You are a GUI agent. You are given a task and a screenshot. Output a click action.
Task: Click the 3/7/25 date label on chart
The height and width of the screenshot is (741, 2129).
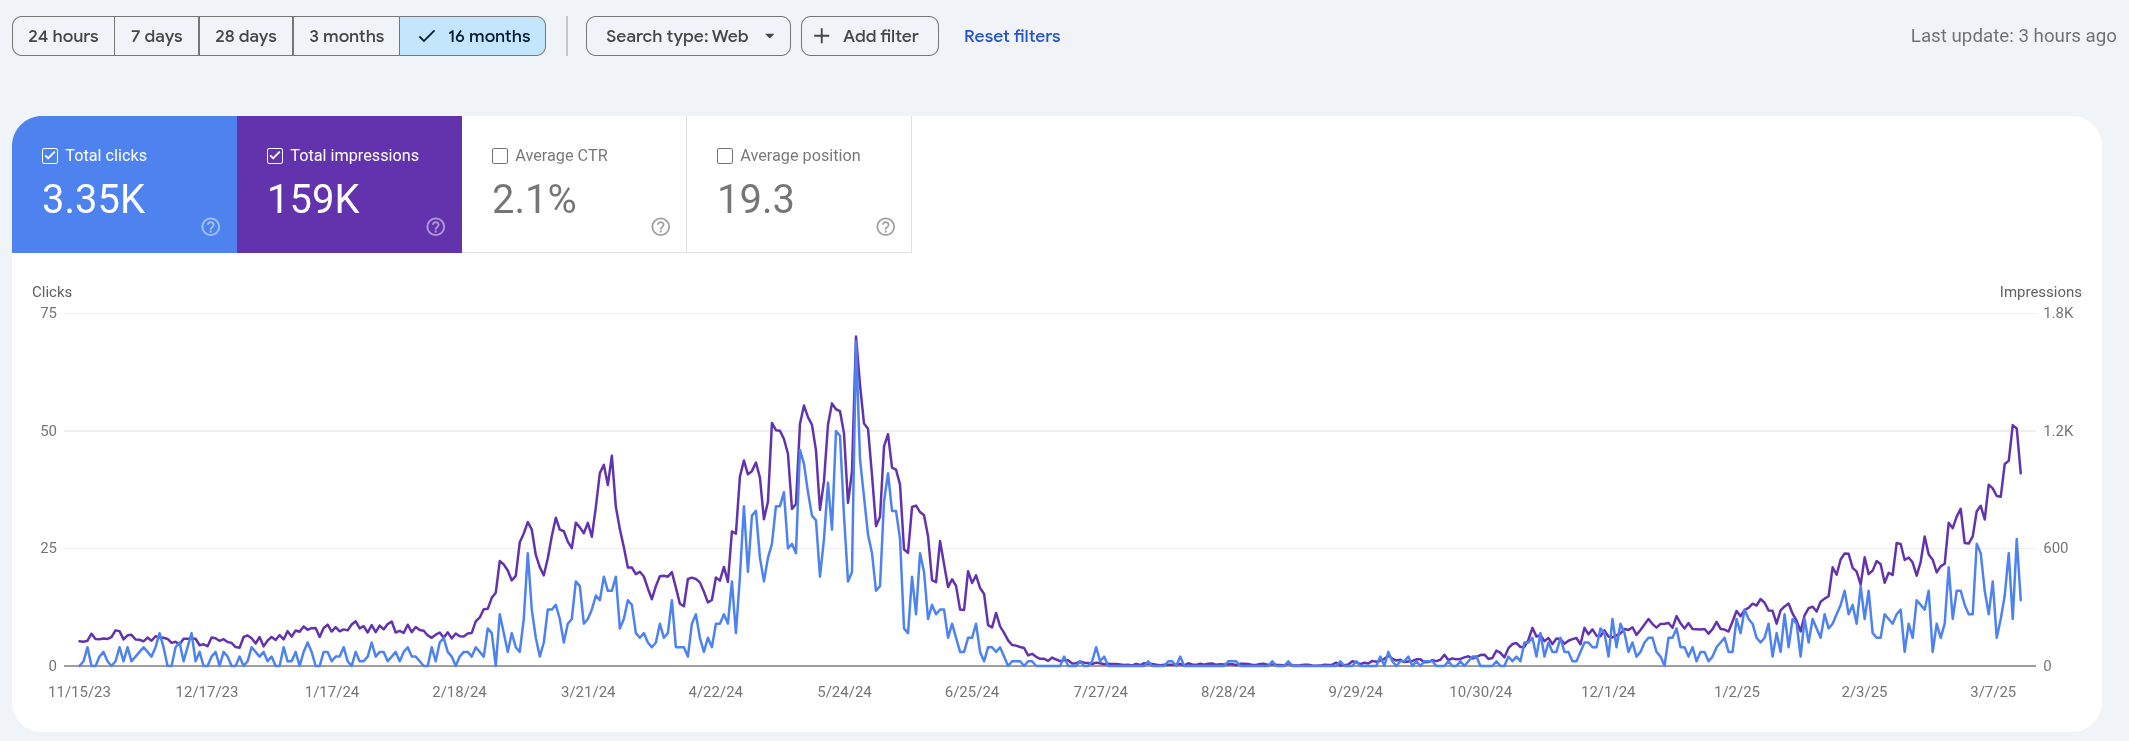[x=1993, y=692]
